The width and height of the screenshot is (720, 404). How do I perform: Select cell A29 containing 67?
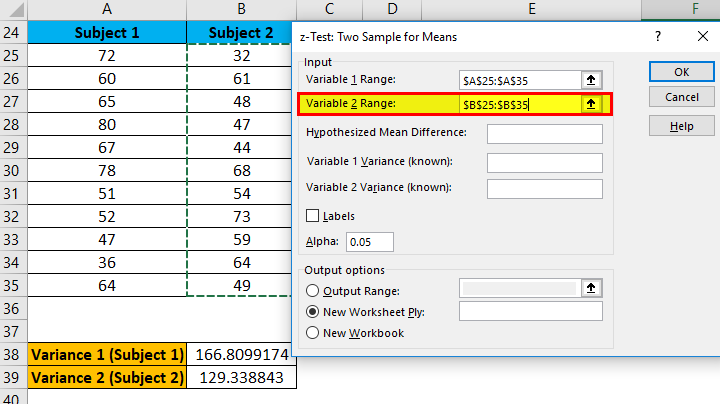(107, 147)
